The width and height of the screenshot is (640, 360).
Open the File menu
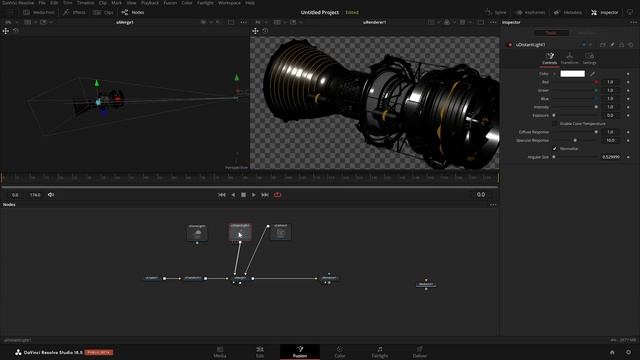click(x=42, y=2)
